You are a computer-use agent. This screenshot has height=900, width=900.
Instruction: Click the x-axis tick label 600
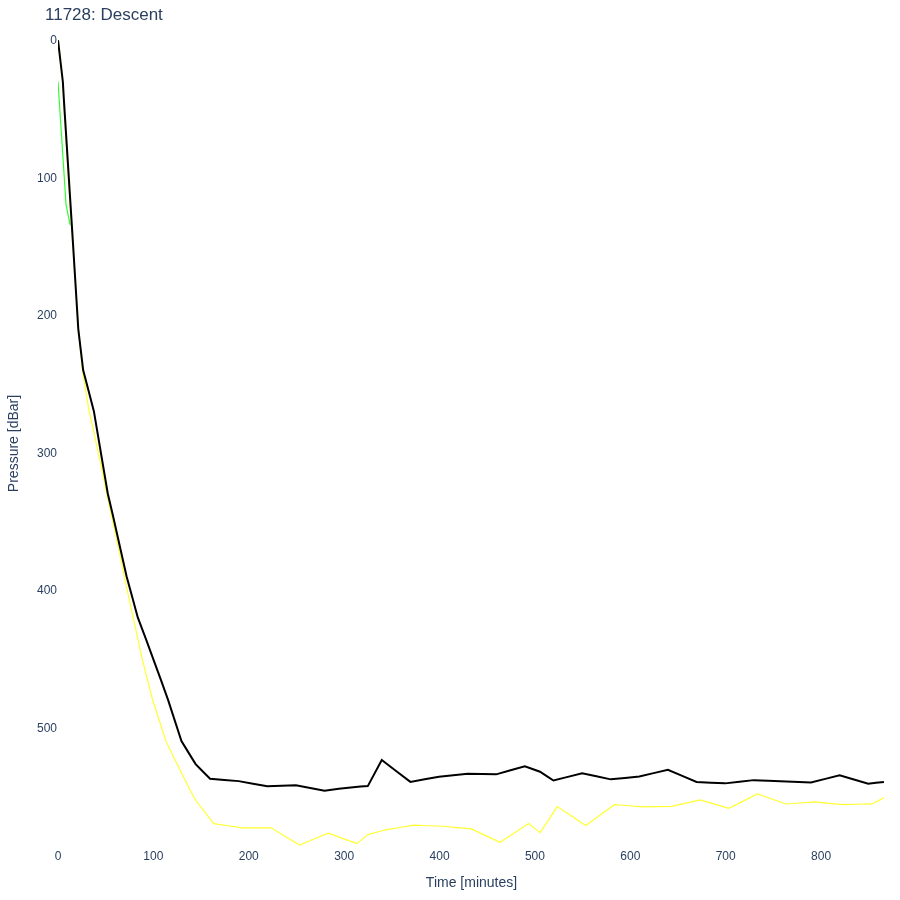[630, 856]
